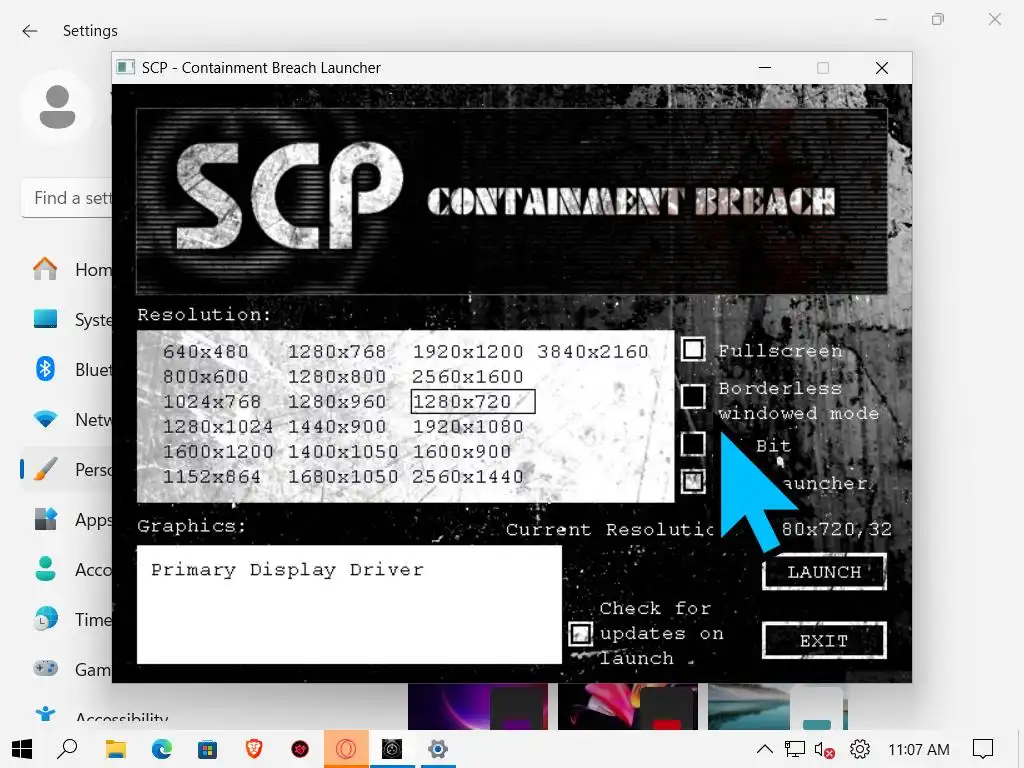The width and height of the screenshot is (1024, 768).
Task: Open Accounts in Settings sidebar
Action: coord(71,569)
